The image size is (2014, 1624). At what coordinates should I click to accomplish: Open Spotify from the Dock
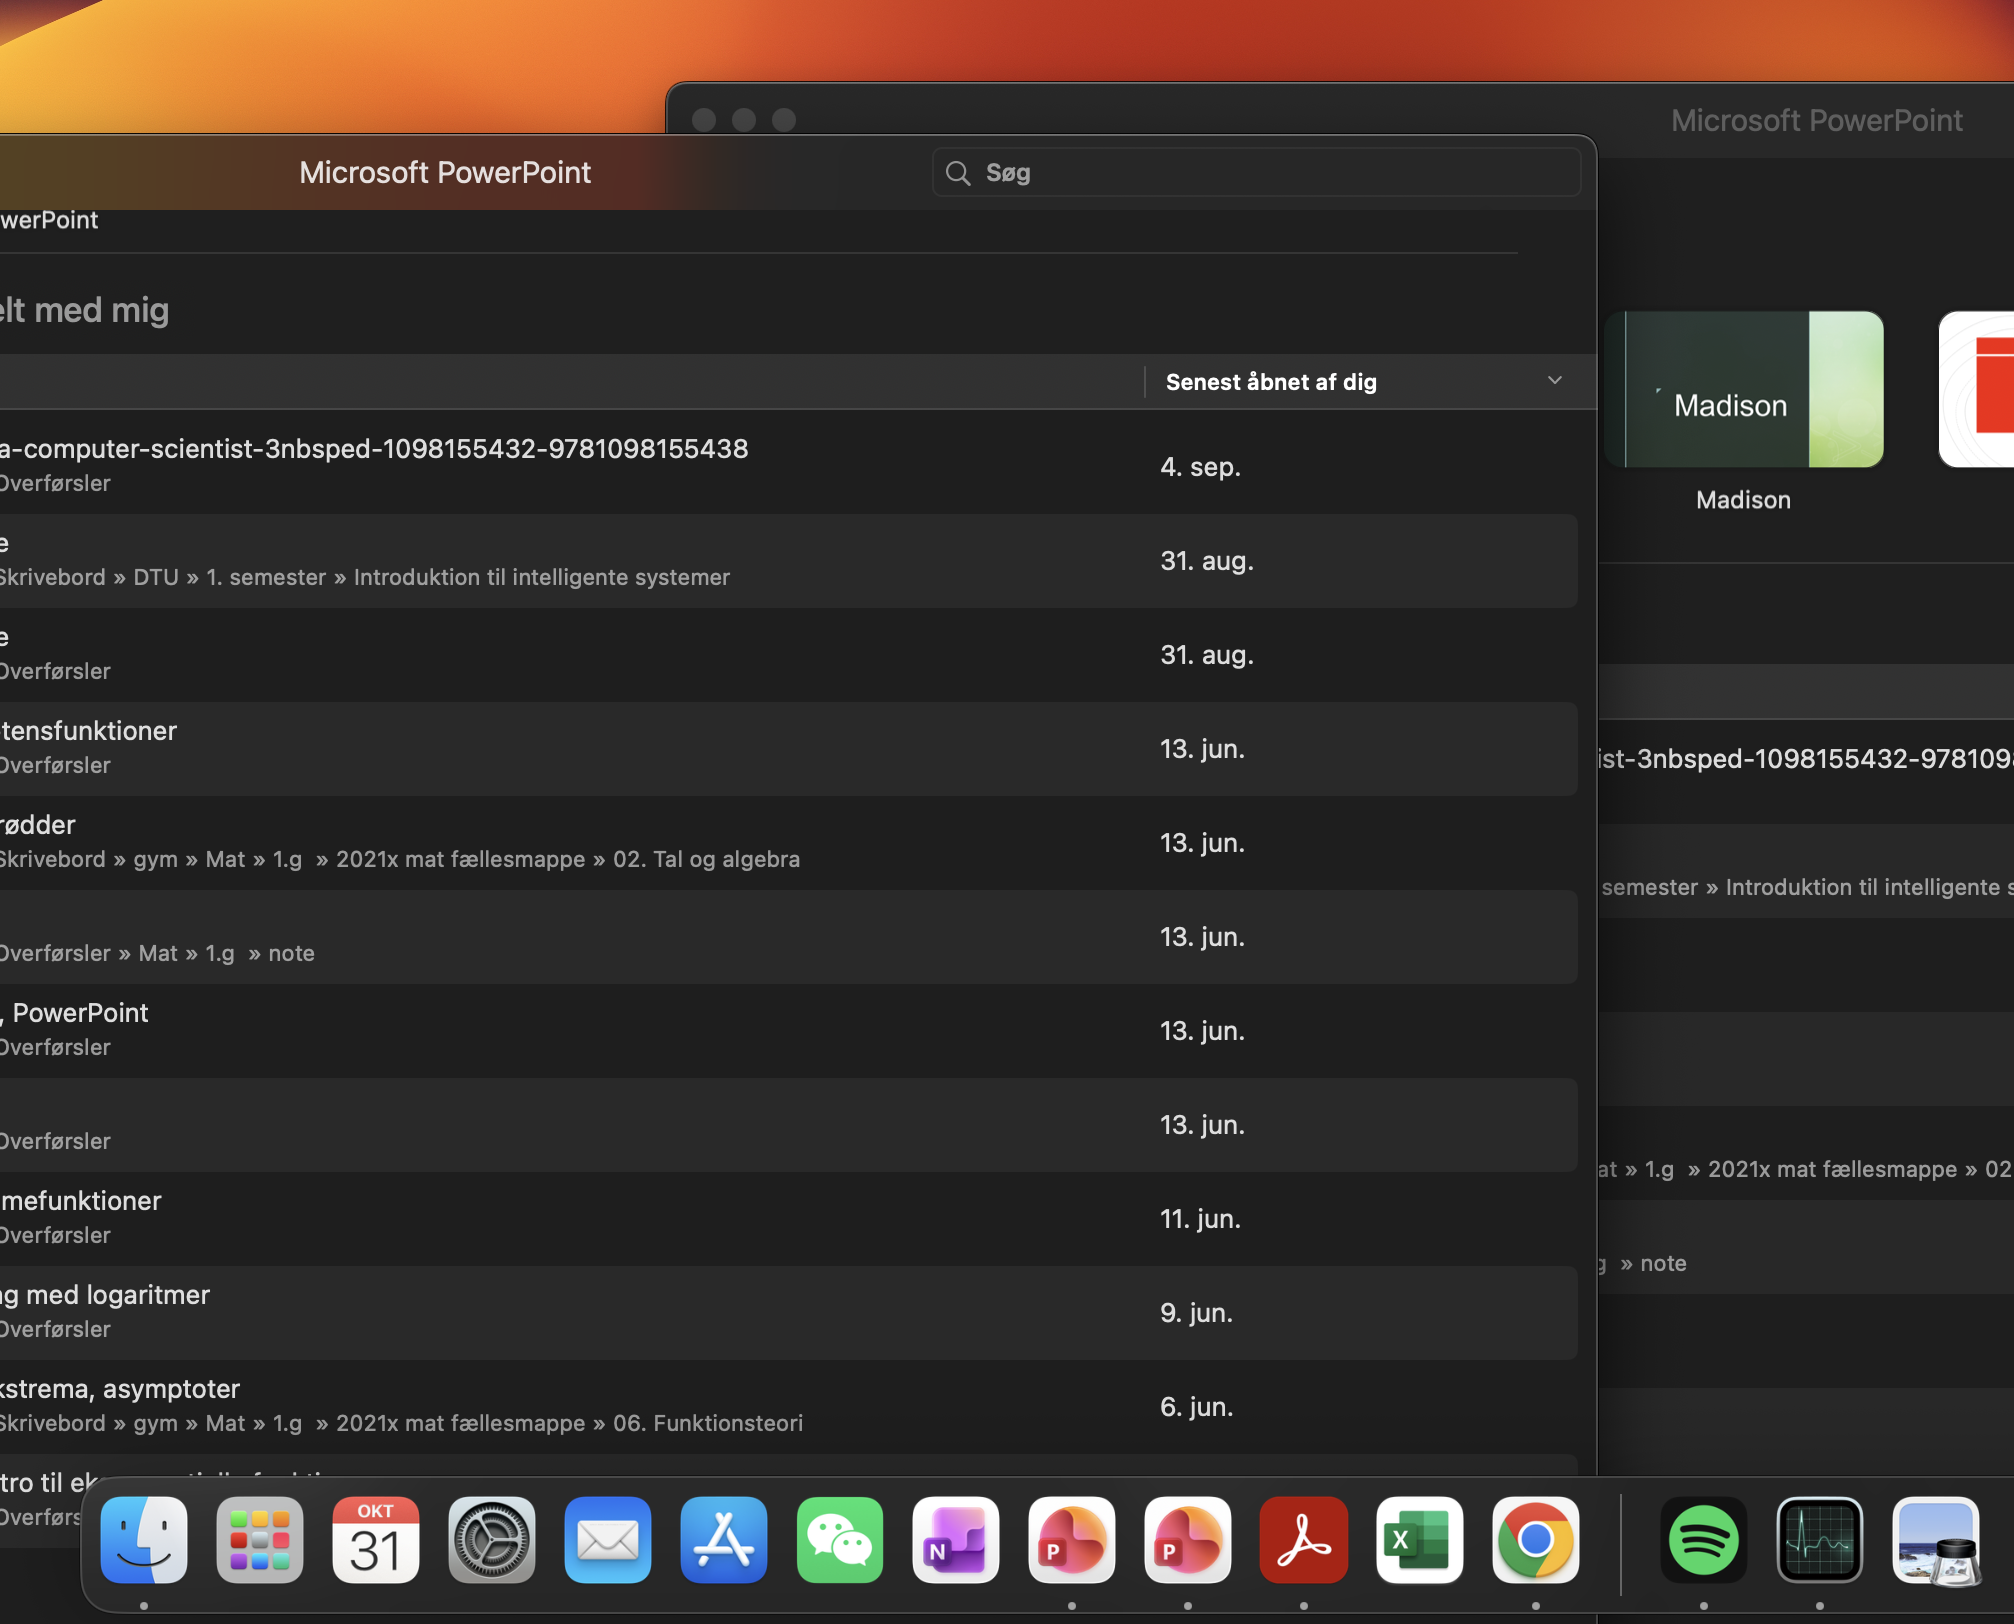coord(1704,1540)
